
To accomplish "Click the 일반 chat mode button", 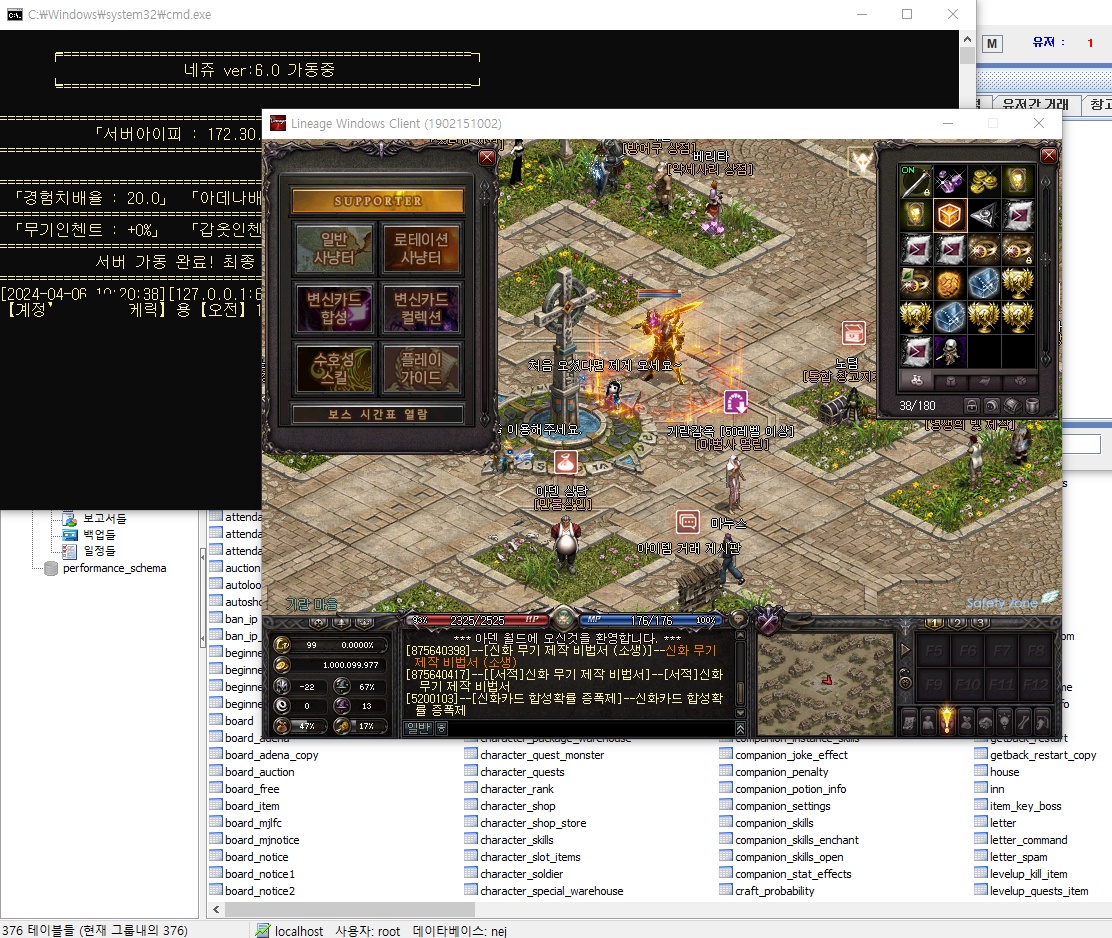I will pos(418,728).
